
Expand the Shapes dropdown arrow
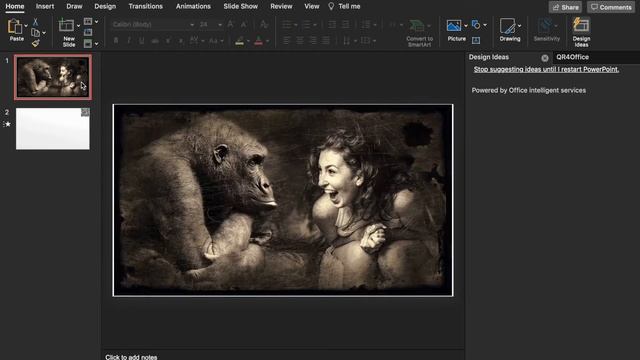(x=485, y=25)
